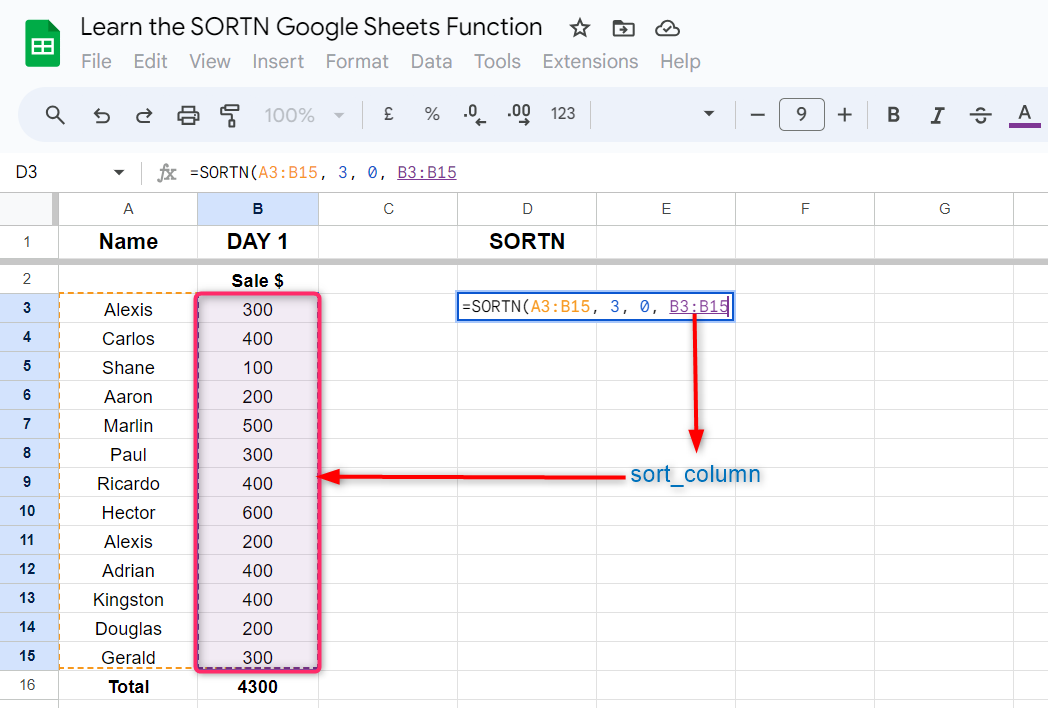Image resolution: width=1048 pixels, height=708 pixels.
Task: Toggle italic formatting
Action: 937,115
